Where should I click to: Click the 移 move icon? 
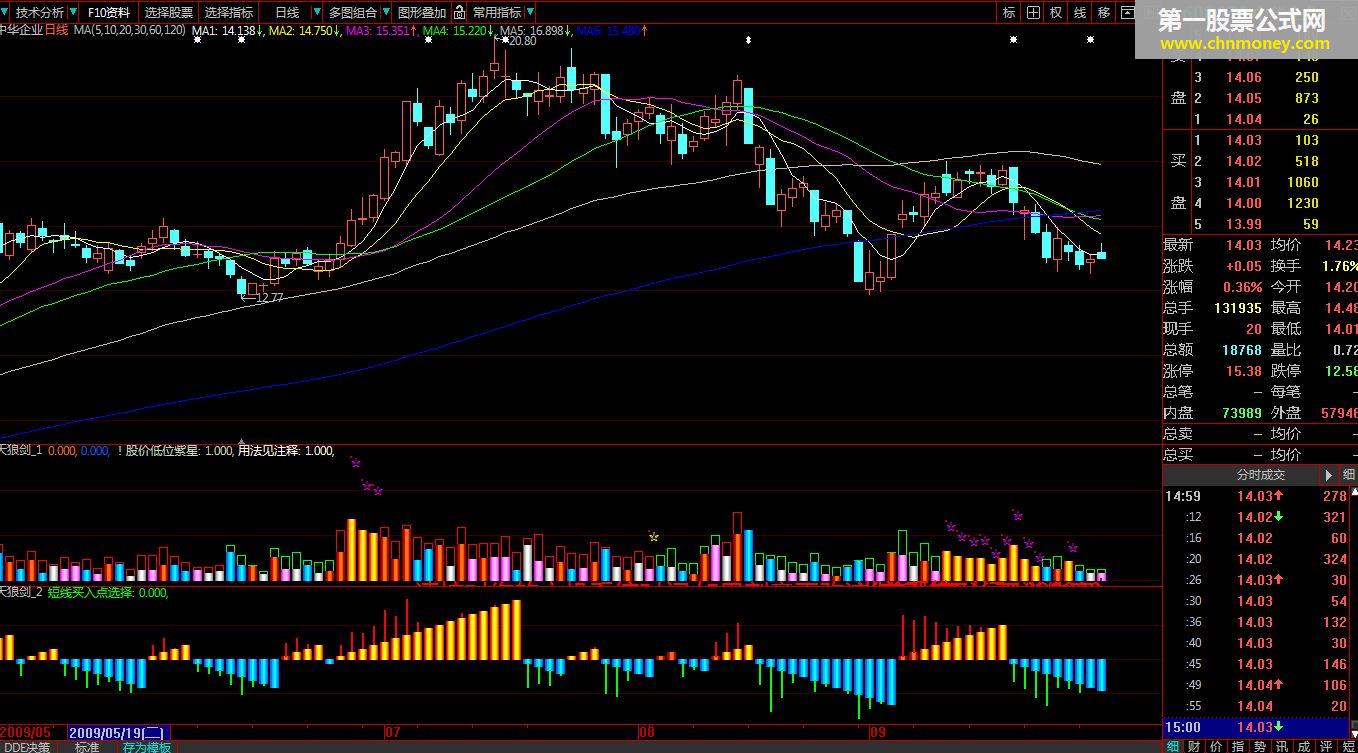(1104, 13)
